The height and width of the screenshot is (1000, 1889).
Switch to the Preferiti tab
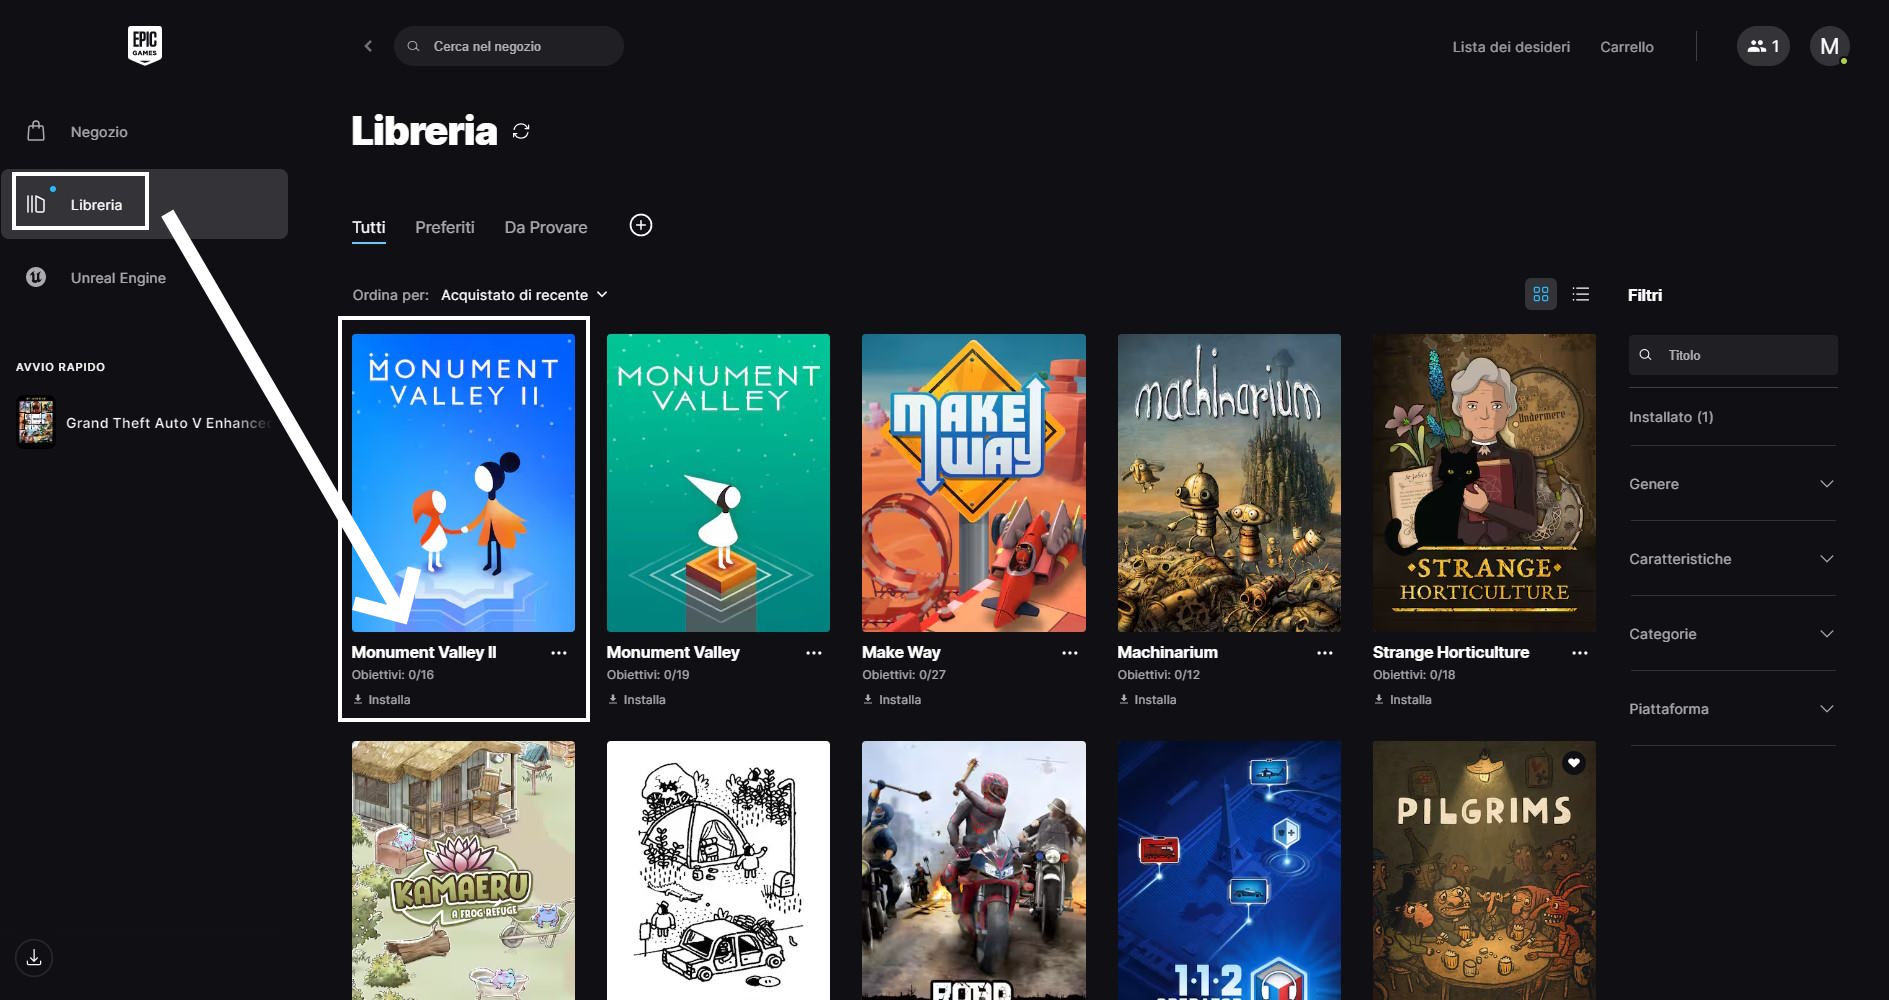pyautogui.click(x=445, y=227)
